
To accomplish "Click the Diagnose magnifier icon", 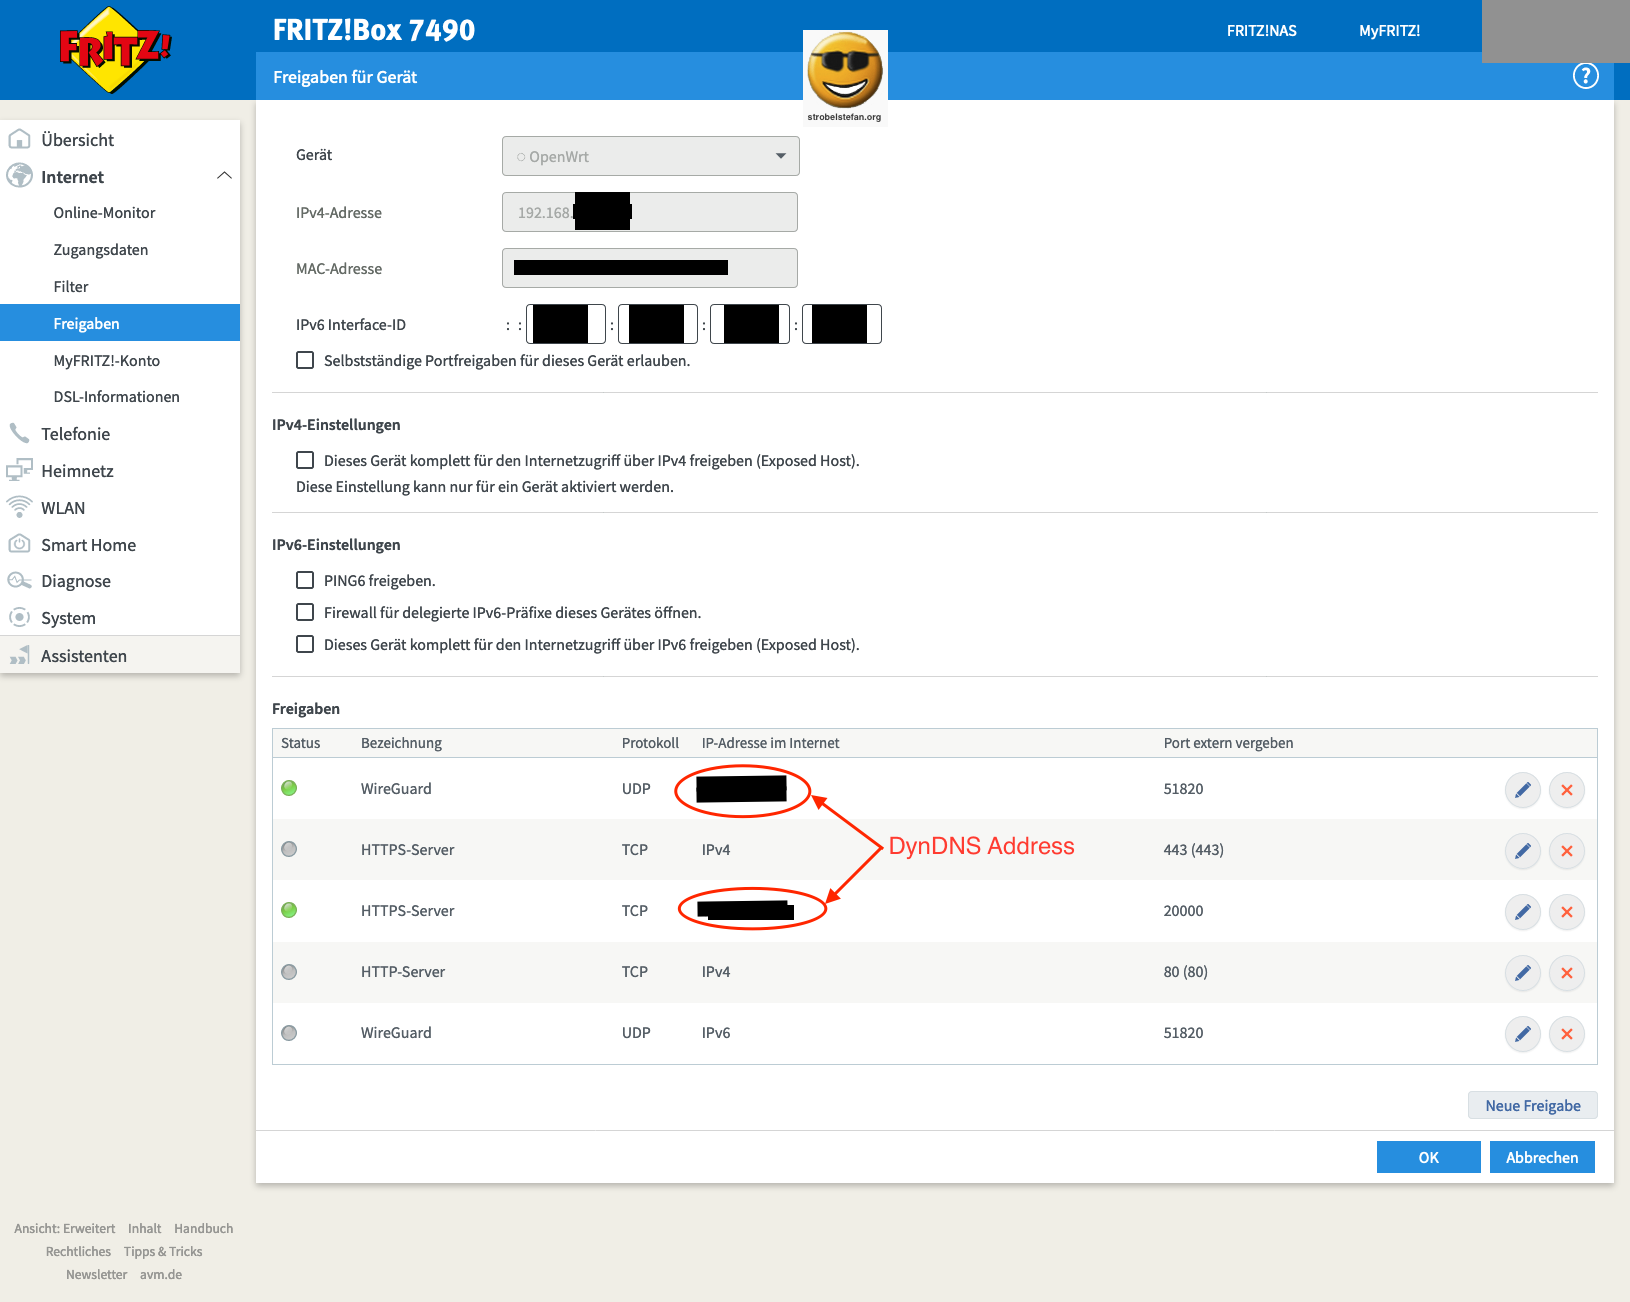I will point(20,580).
